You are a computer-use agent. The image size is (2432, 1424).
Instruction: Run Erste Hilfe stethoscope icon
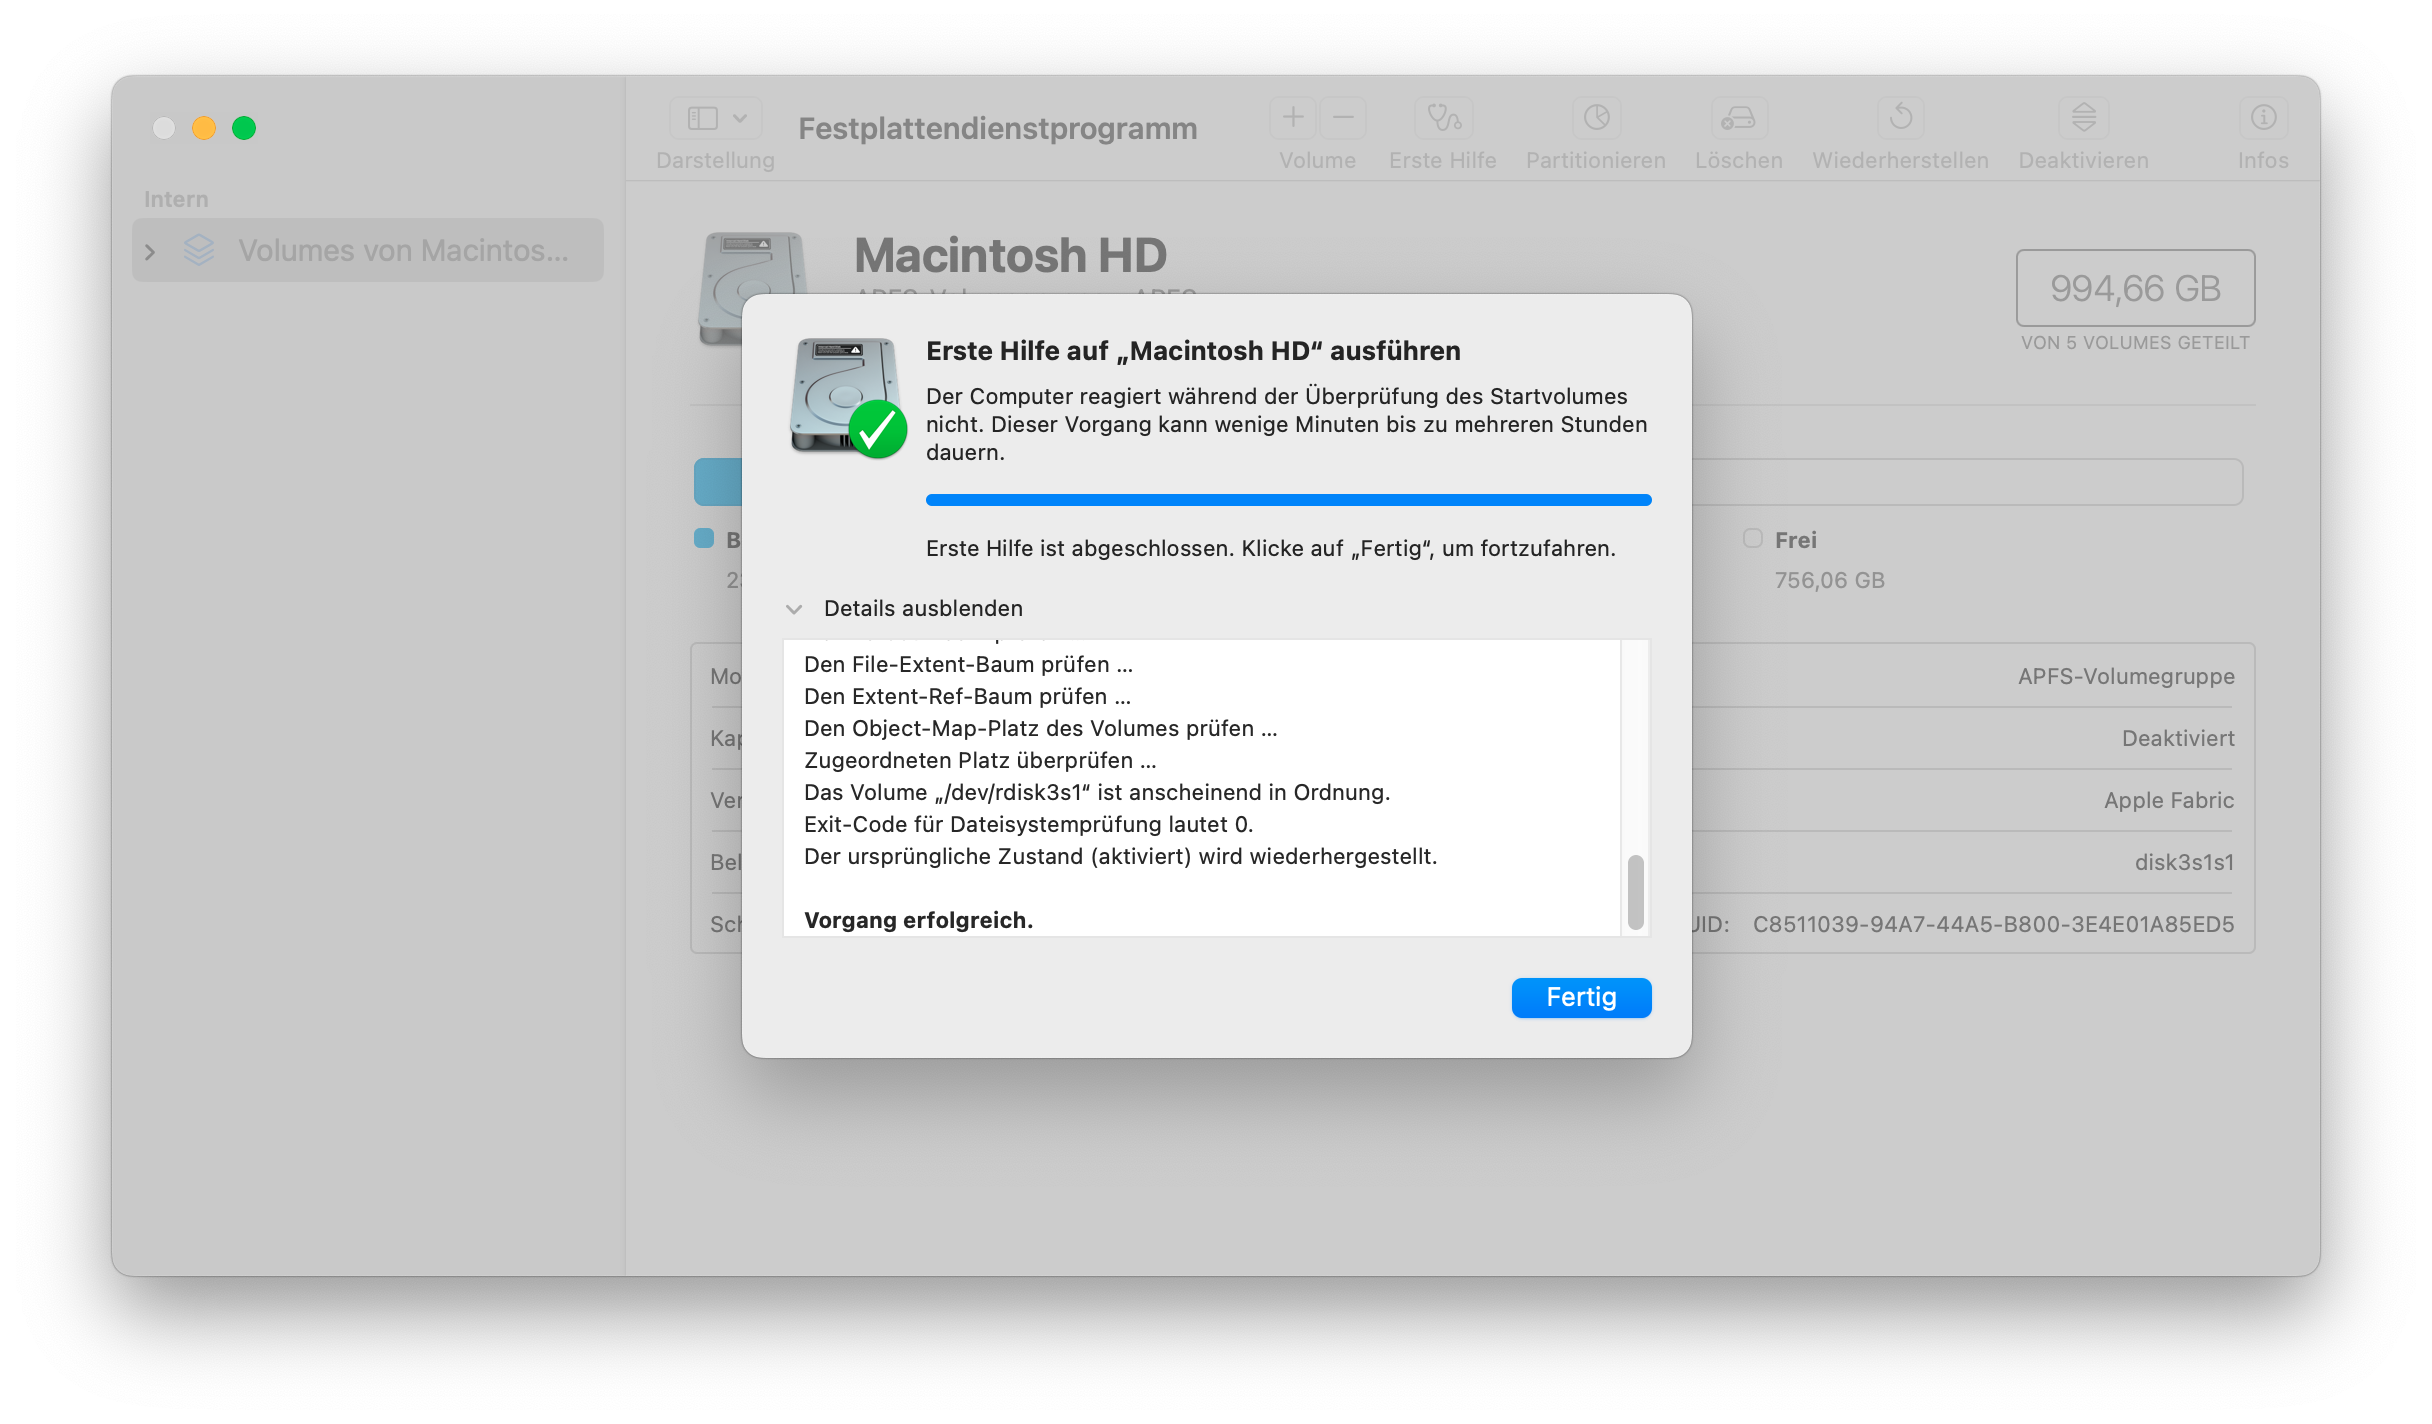1443,118
